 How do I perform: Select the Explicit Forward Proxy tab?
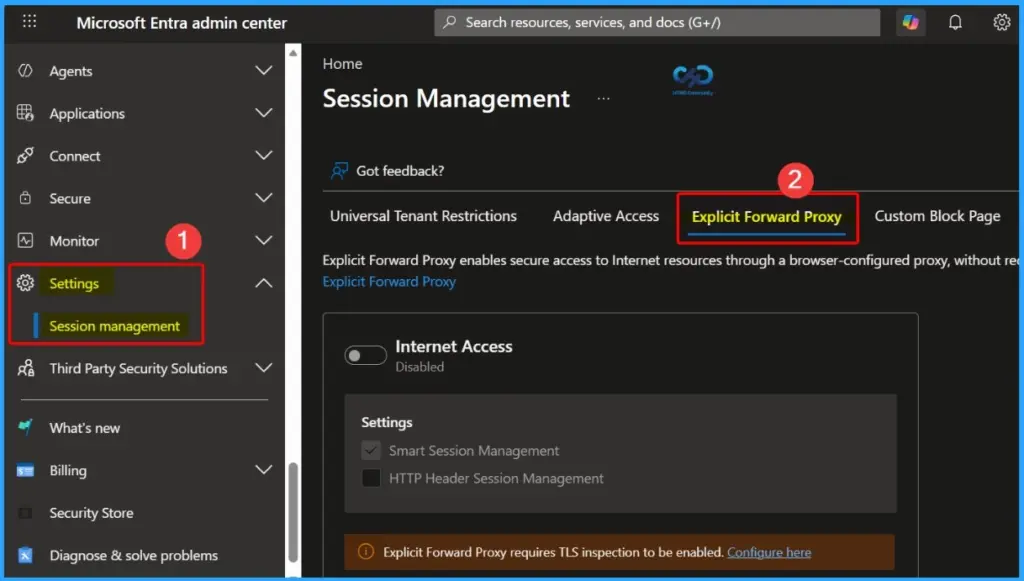(767, 217)
